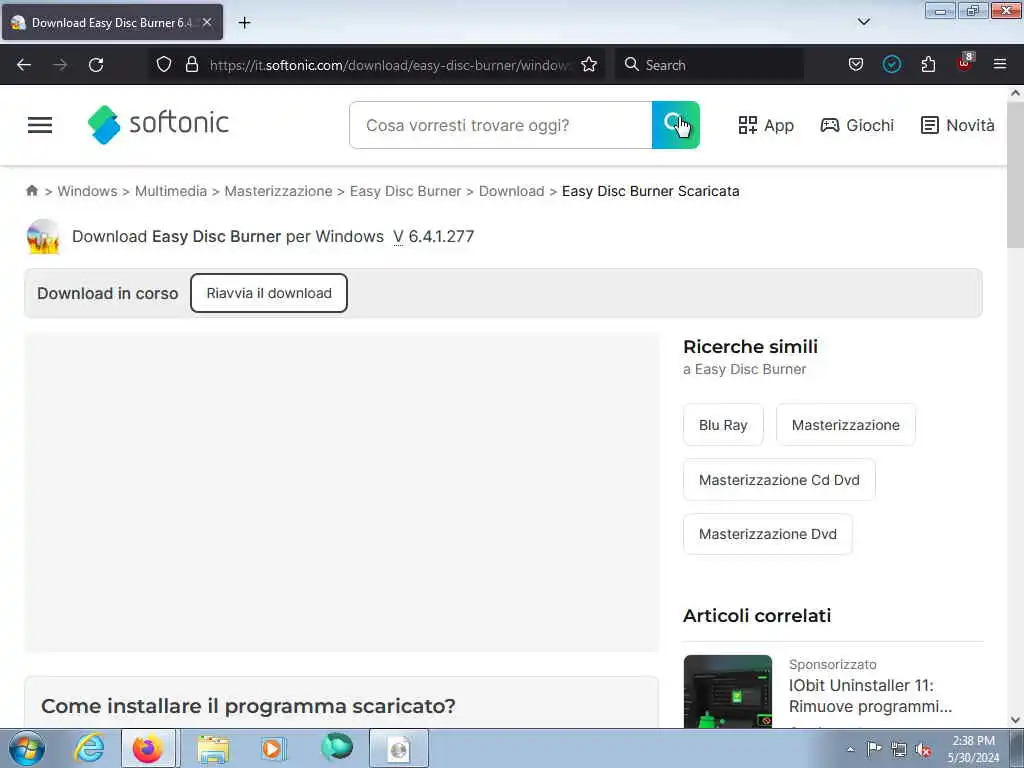Viewport: 1024px width, 768px height.
Task: Select the Masterizzazione Dvd tag
Action: click(x=767, y=534)
